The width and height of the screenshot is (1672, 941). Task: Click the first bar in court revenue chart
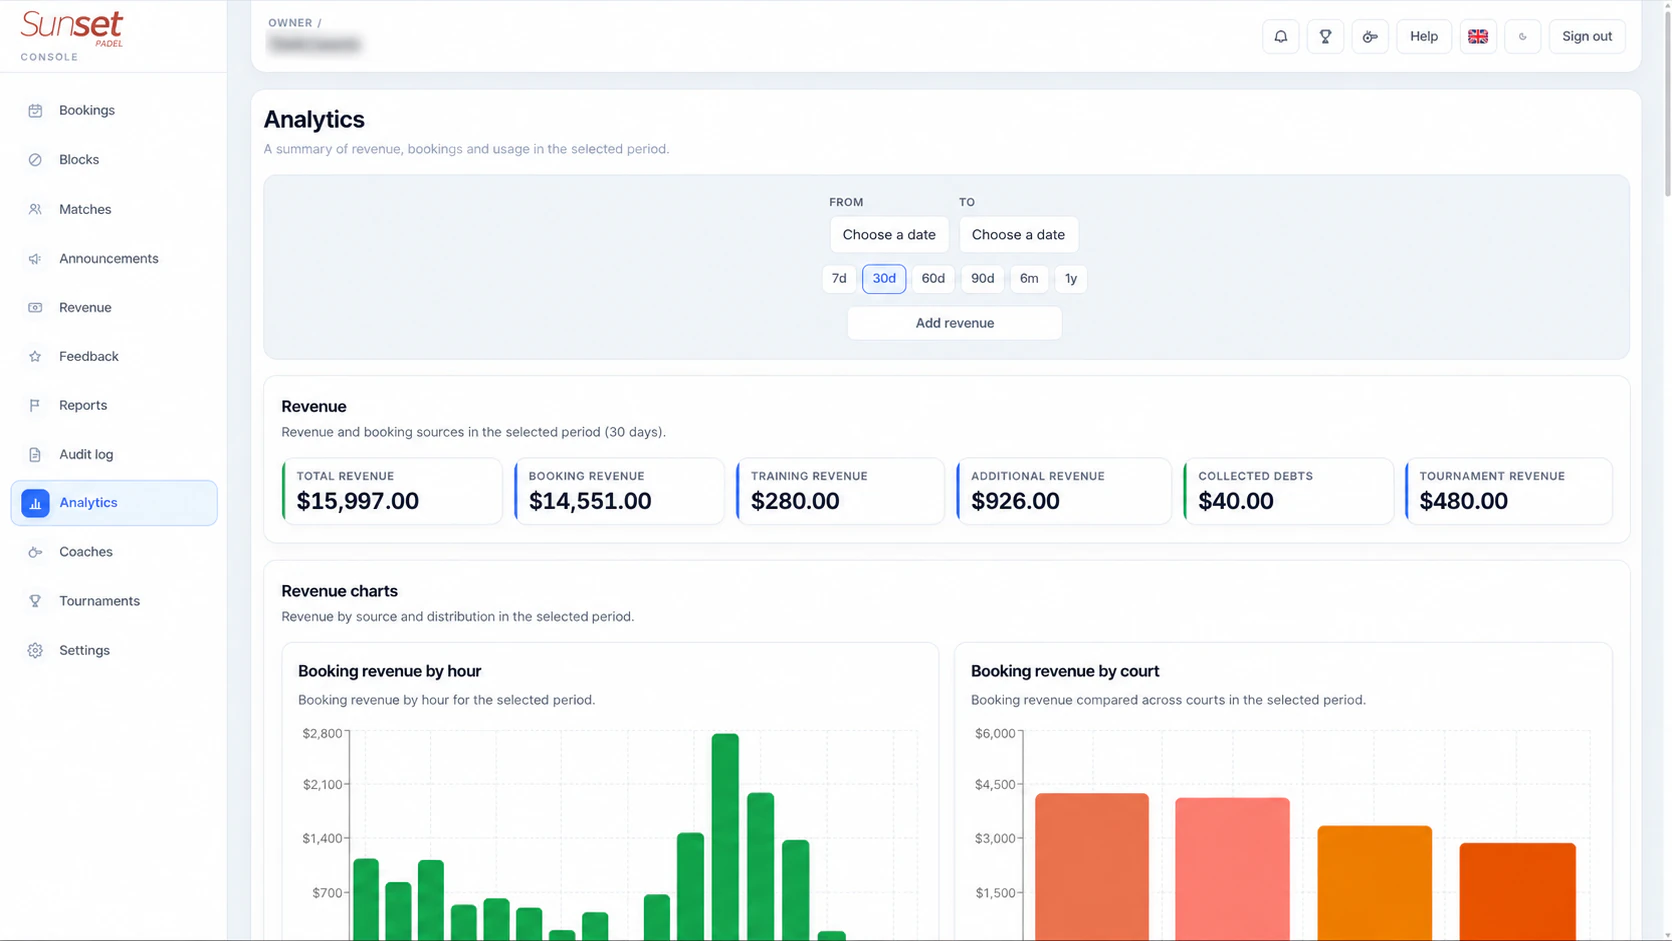[1091, 866]
